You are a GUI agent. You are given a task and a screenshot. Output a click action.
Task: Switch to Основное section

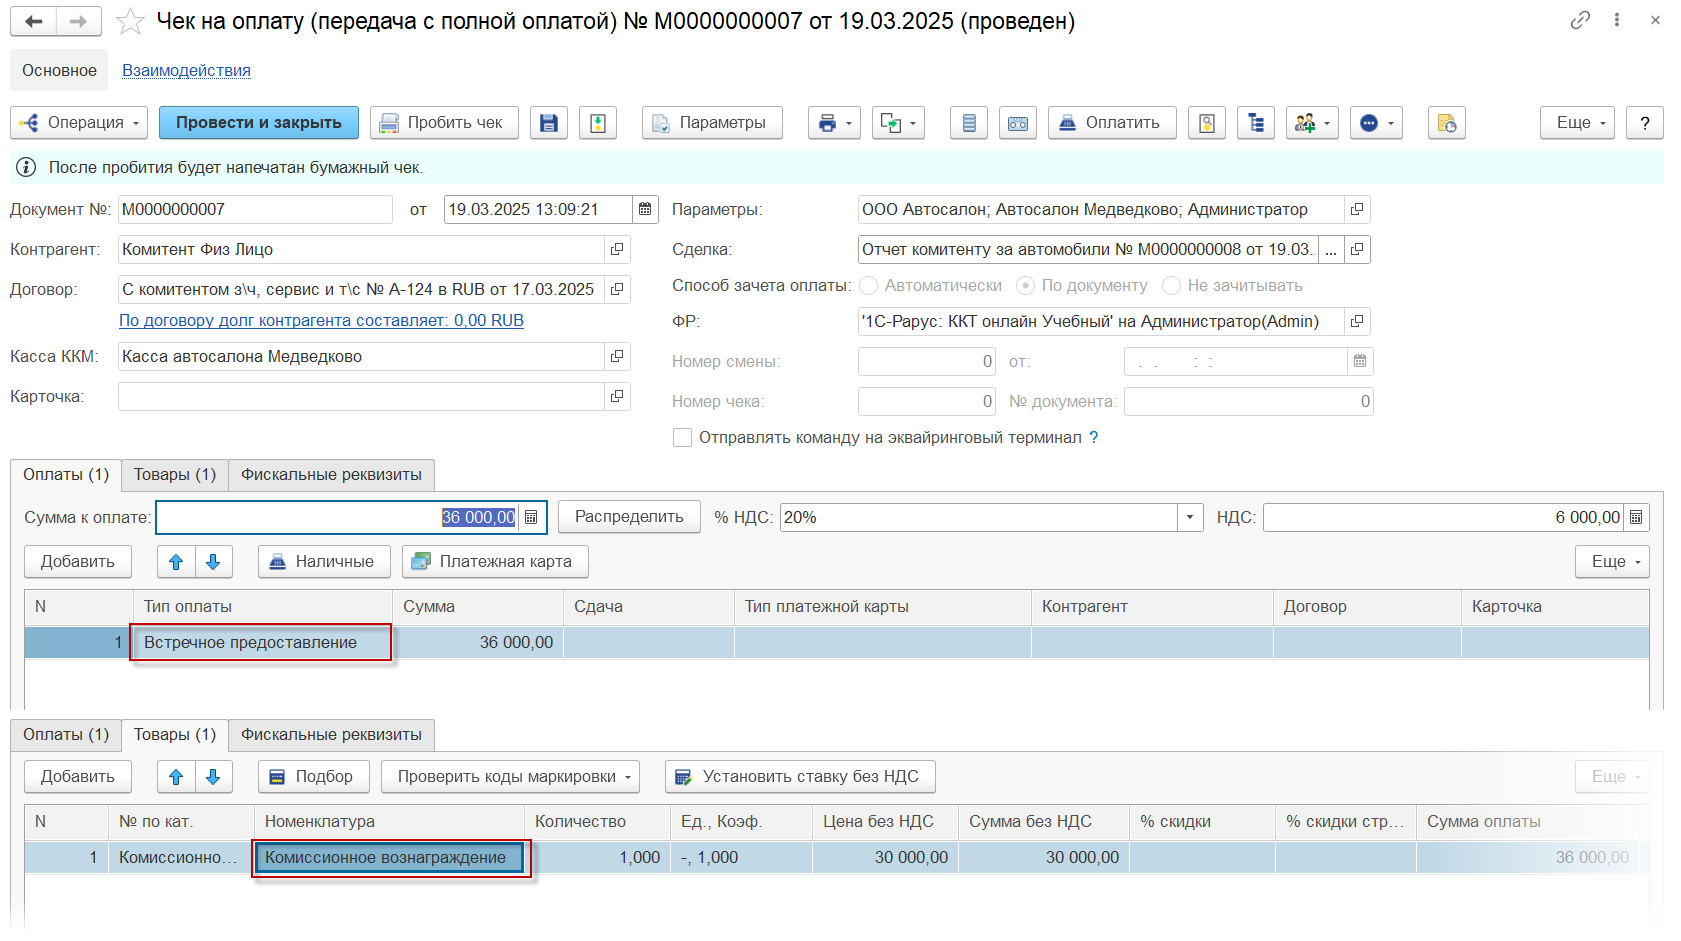click(59, 70)
